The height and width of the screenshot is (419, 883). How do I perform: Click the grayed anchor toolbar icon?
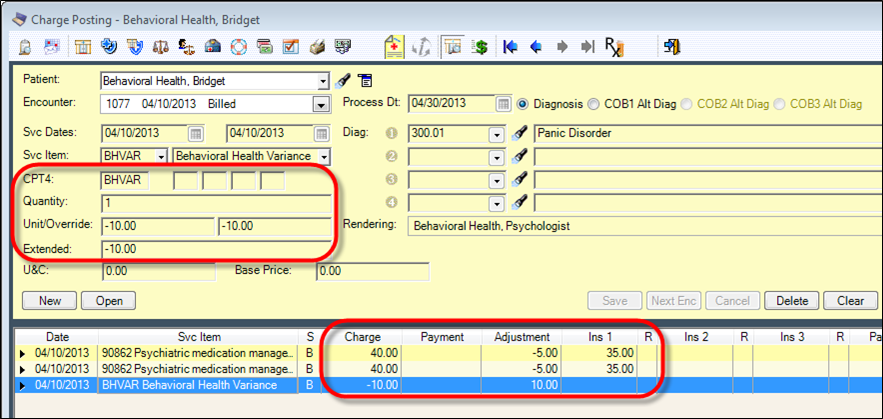pyautogui.click(x=421, y=47)
